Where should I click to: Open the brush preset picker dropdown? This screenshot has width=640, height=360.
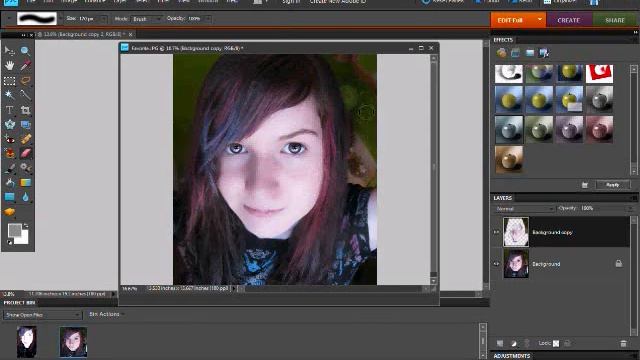pyautogui.click(x=60, y=19)
